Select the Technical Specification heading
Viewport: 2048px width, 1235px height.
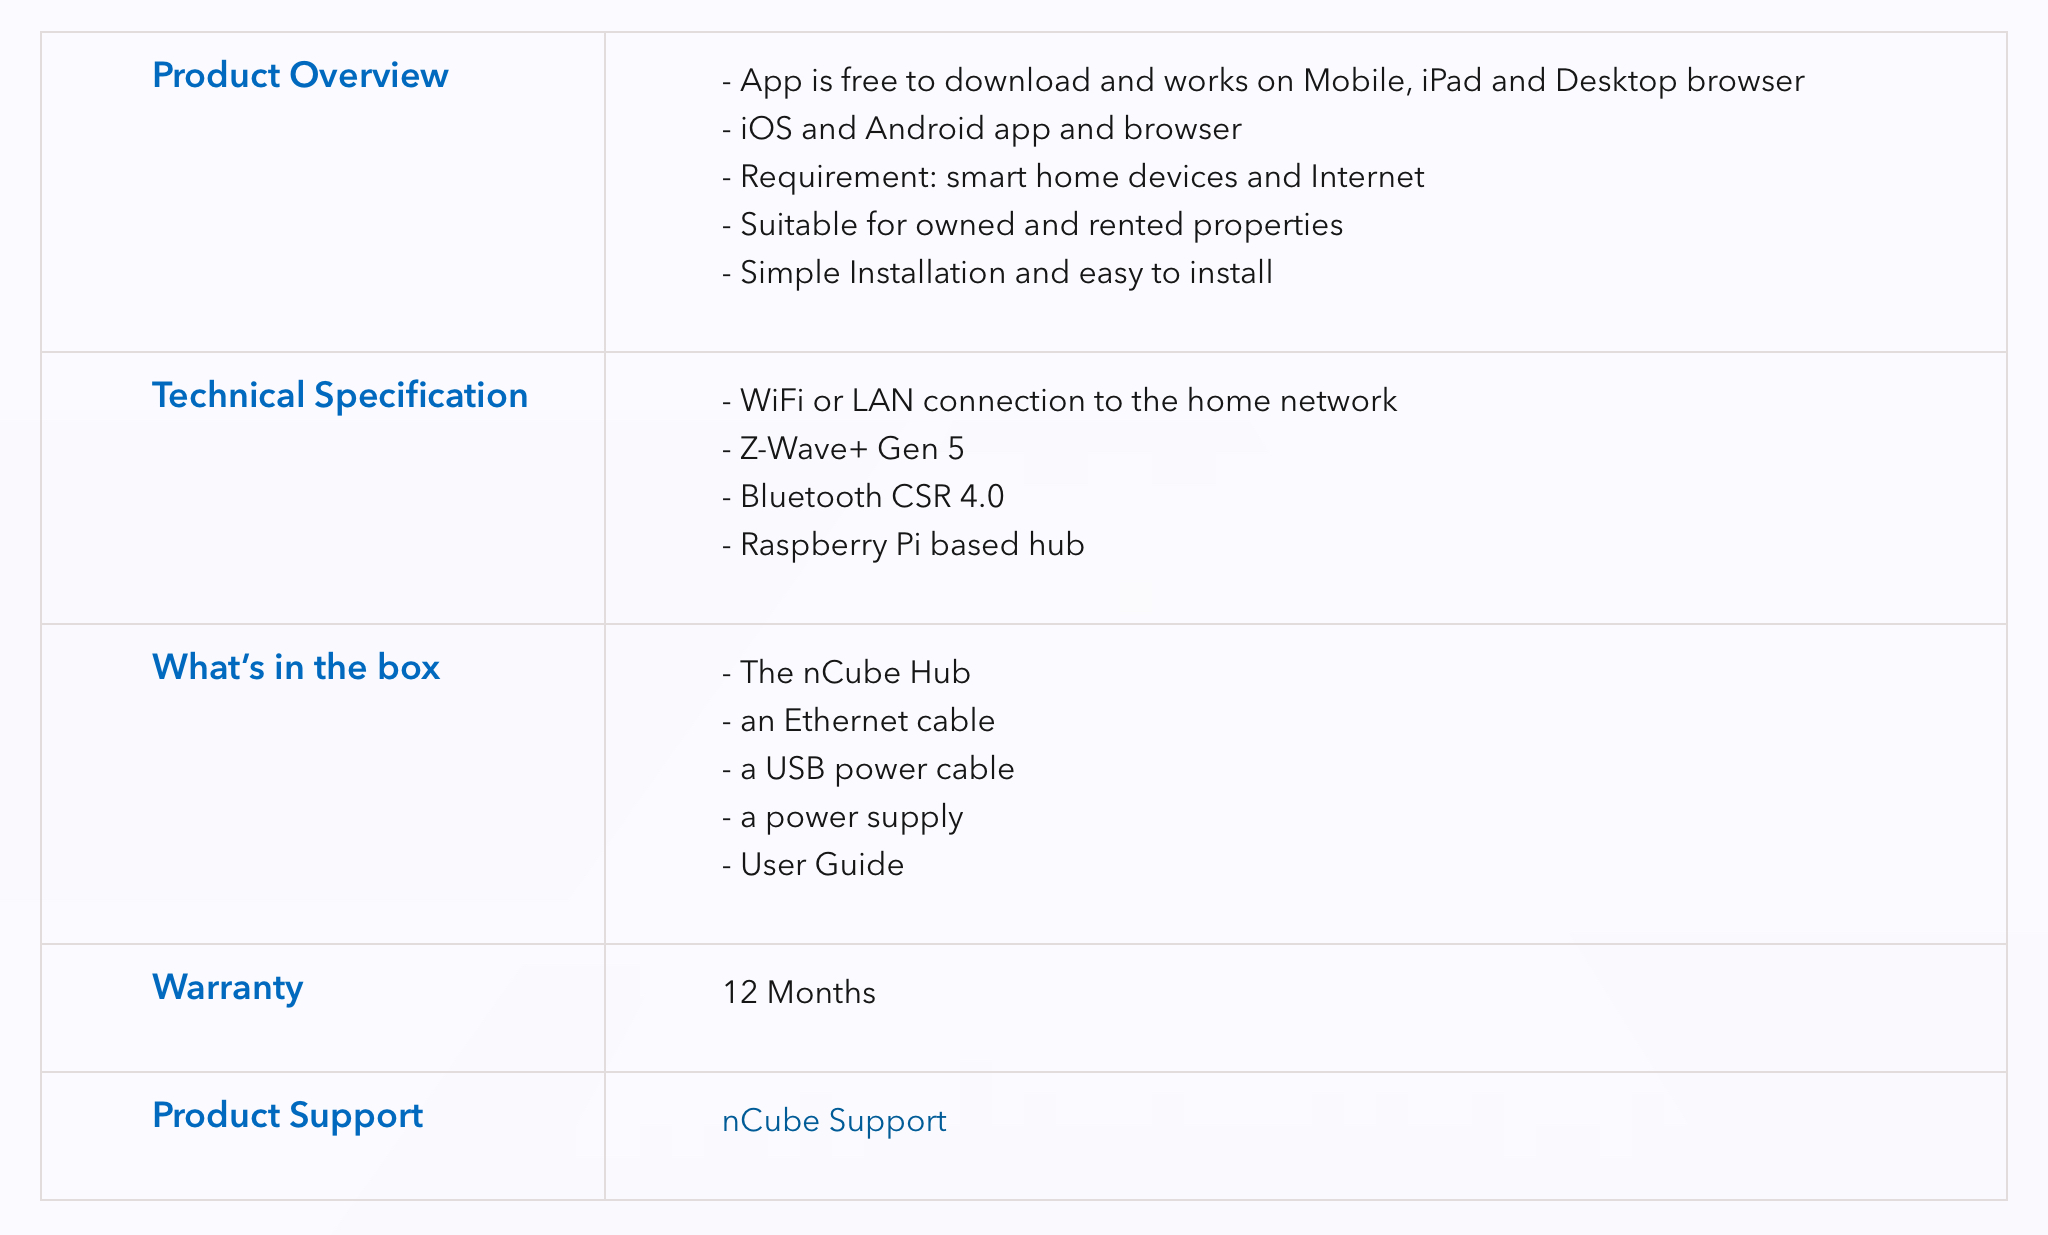coord(340,396)
